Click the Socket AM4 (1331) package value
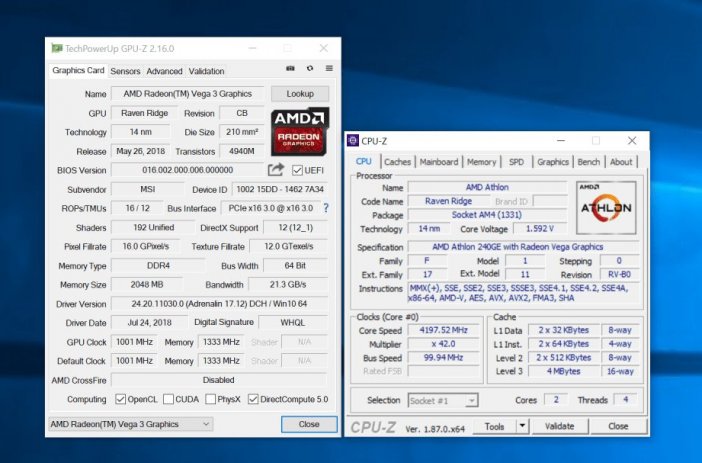Screen dimensions: 702x463 487,215
